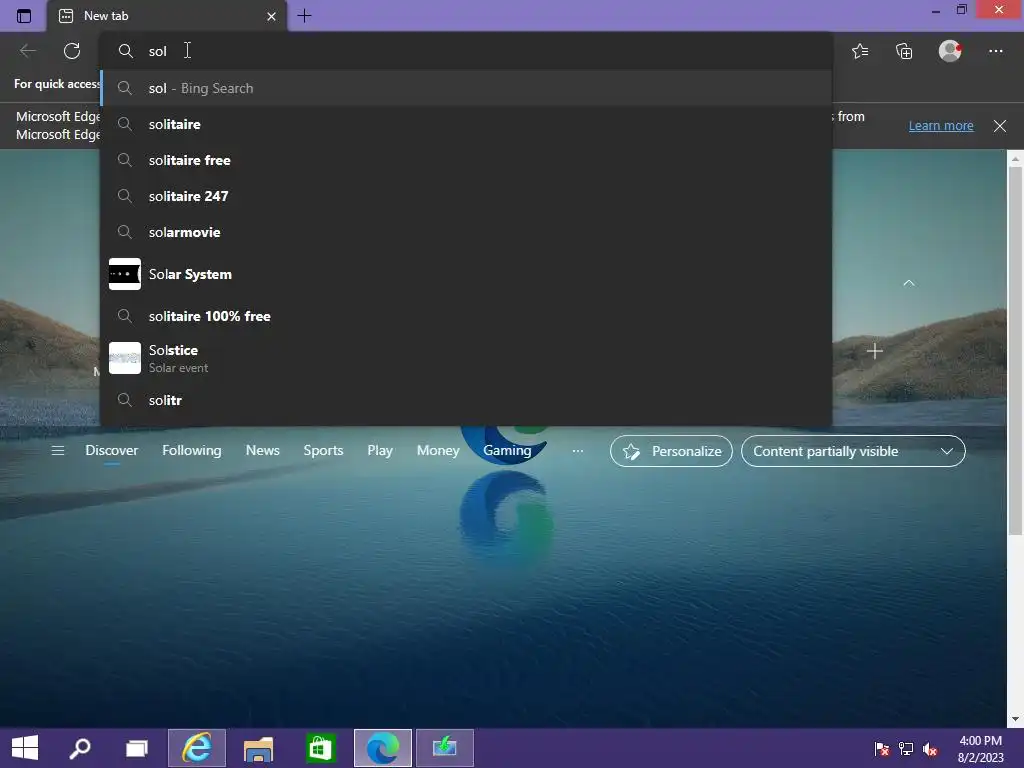
Task: Click the address bar search magnifier icon
Action: click(125, 51)
